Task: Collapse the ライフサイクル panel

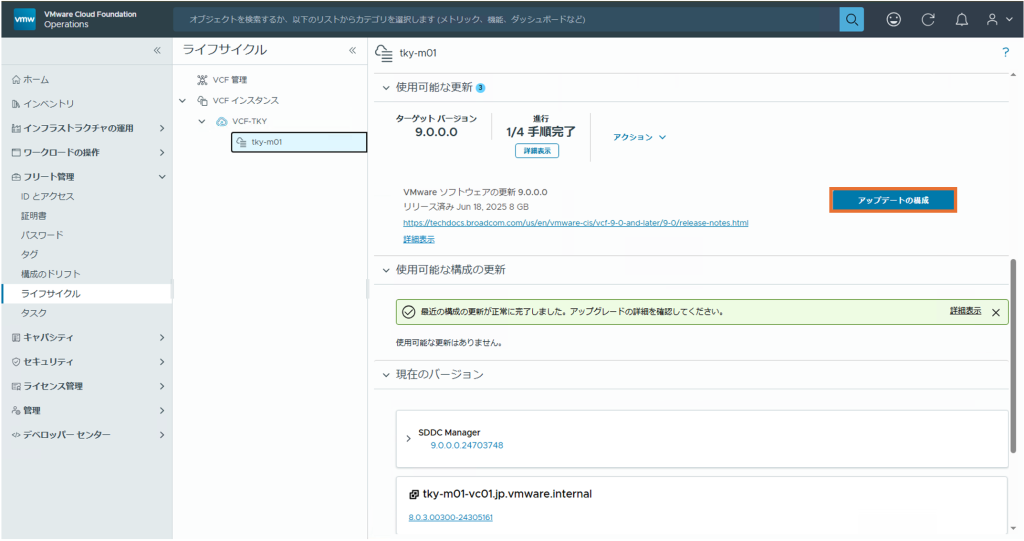Action: [353, 50]
